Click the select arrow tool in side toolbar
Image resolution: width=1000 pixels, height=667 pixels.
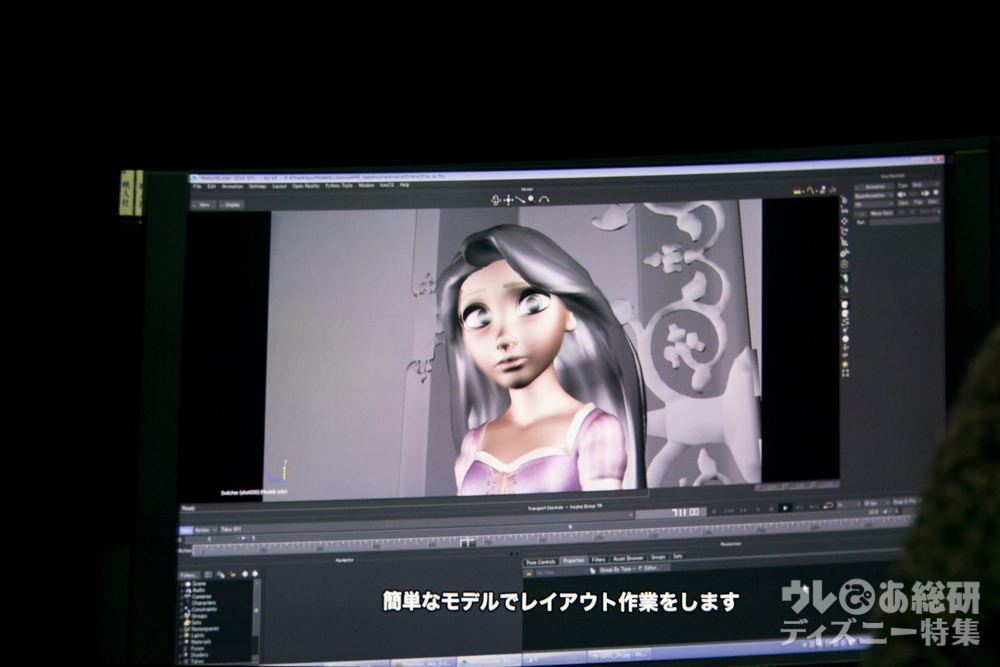[x=844, y=200]
